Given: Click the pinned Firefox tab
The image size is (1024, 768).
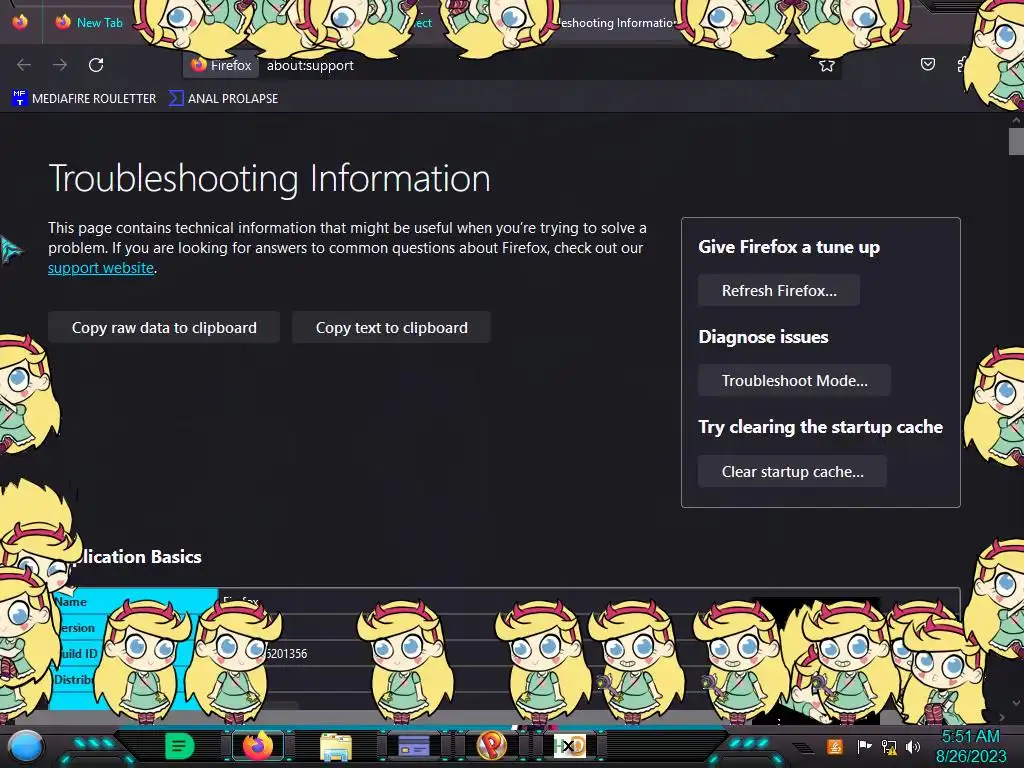Looking at the screenshot, I should pos(20,22).
